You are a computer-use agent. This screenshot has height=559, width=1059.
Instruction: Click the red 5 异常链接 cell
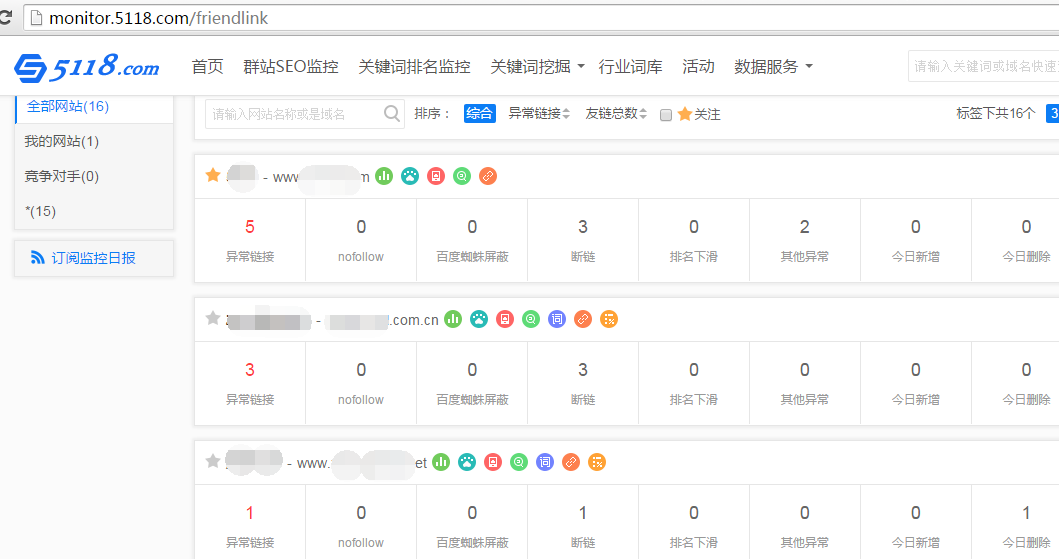[x=250, y=240]
